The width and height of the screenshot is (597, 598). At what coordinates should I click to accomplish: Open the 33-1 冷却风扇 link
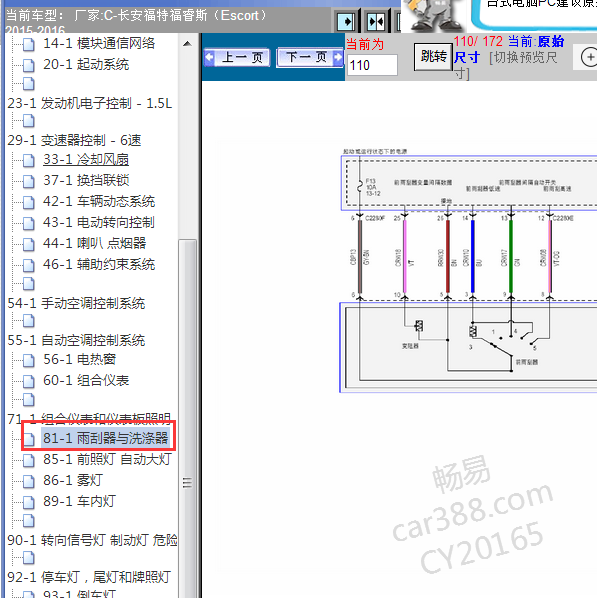point(86,159)
